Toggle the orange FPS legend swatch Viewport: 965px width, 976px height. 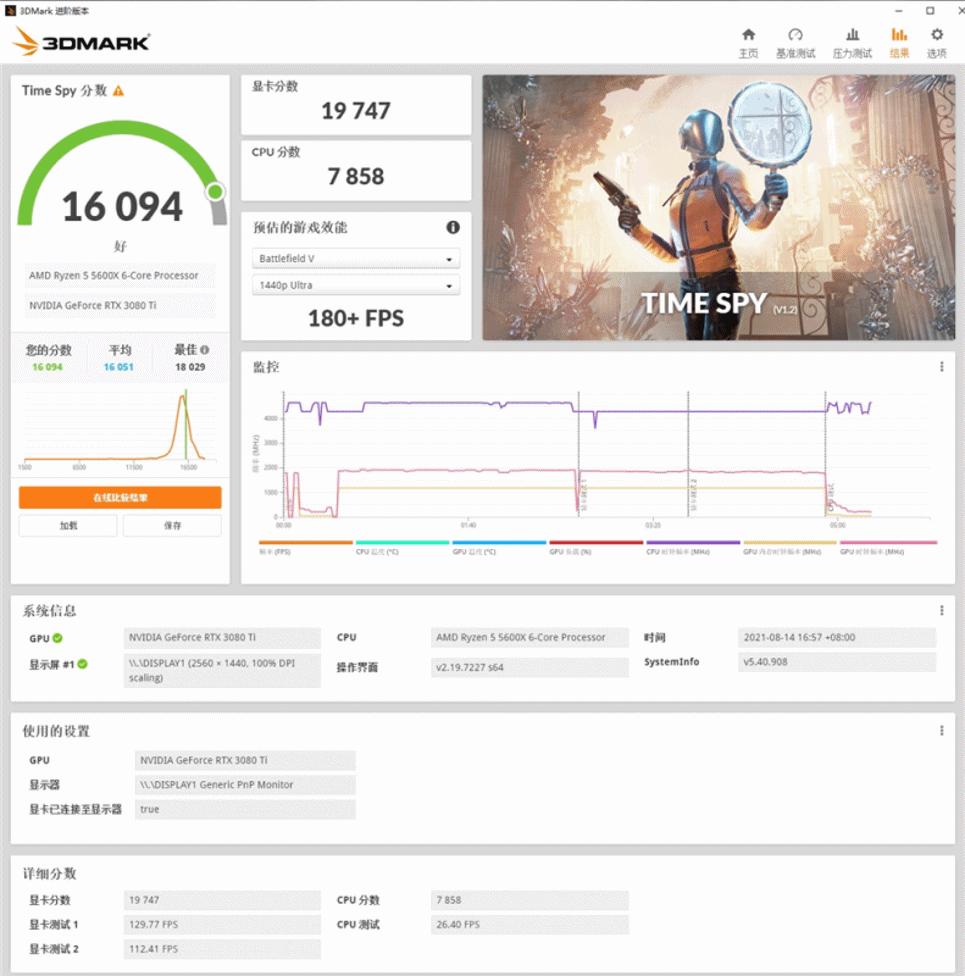pos(306,543)
